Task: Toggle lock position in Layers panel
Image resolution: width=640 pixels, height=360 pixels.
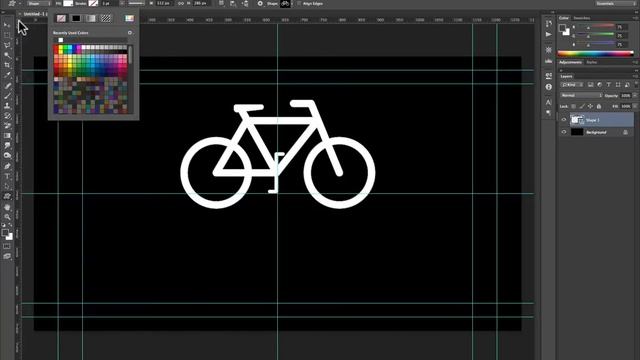Action: (x=590, y=106)
